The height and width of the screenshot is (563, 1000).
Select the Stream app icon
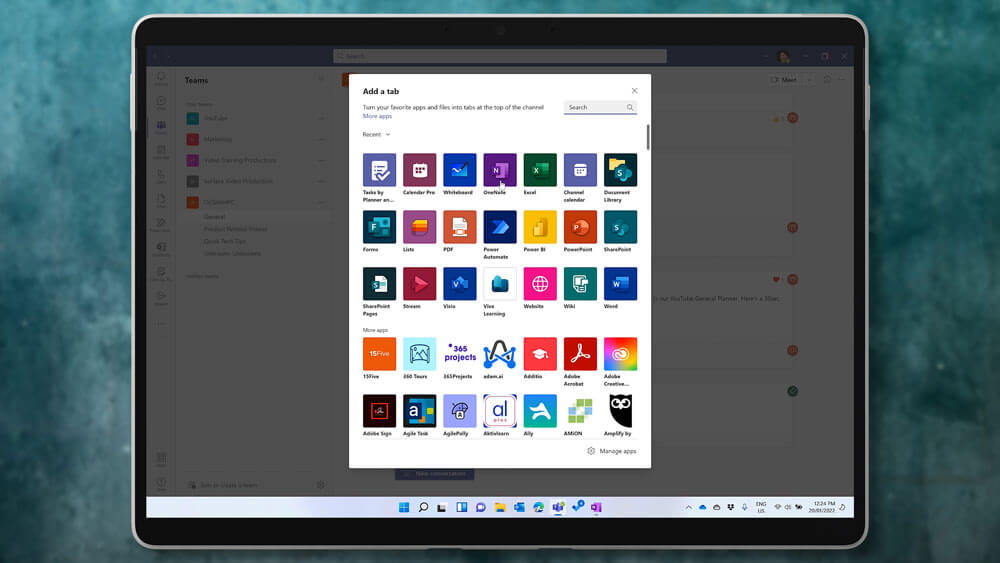419,284
